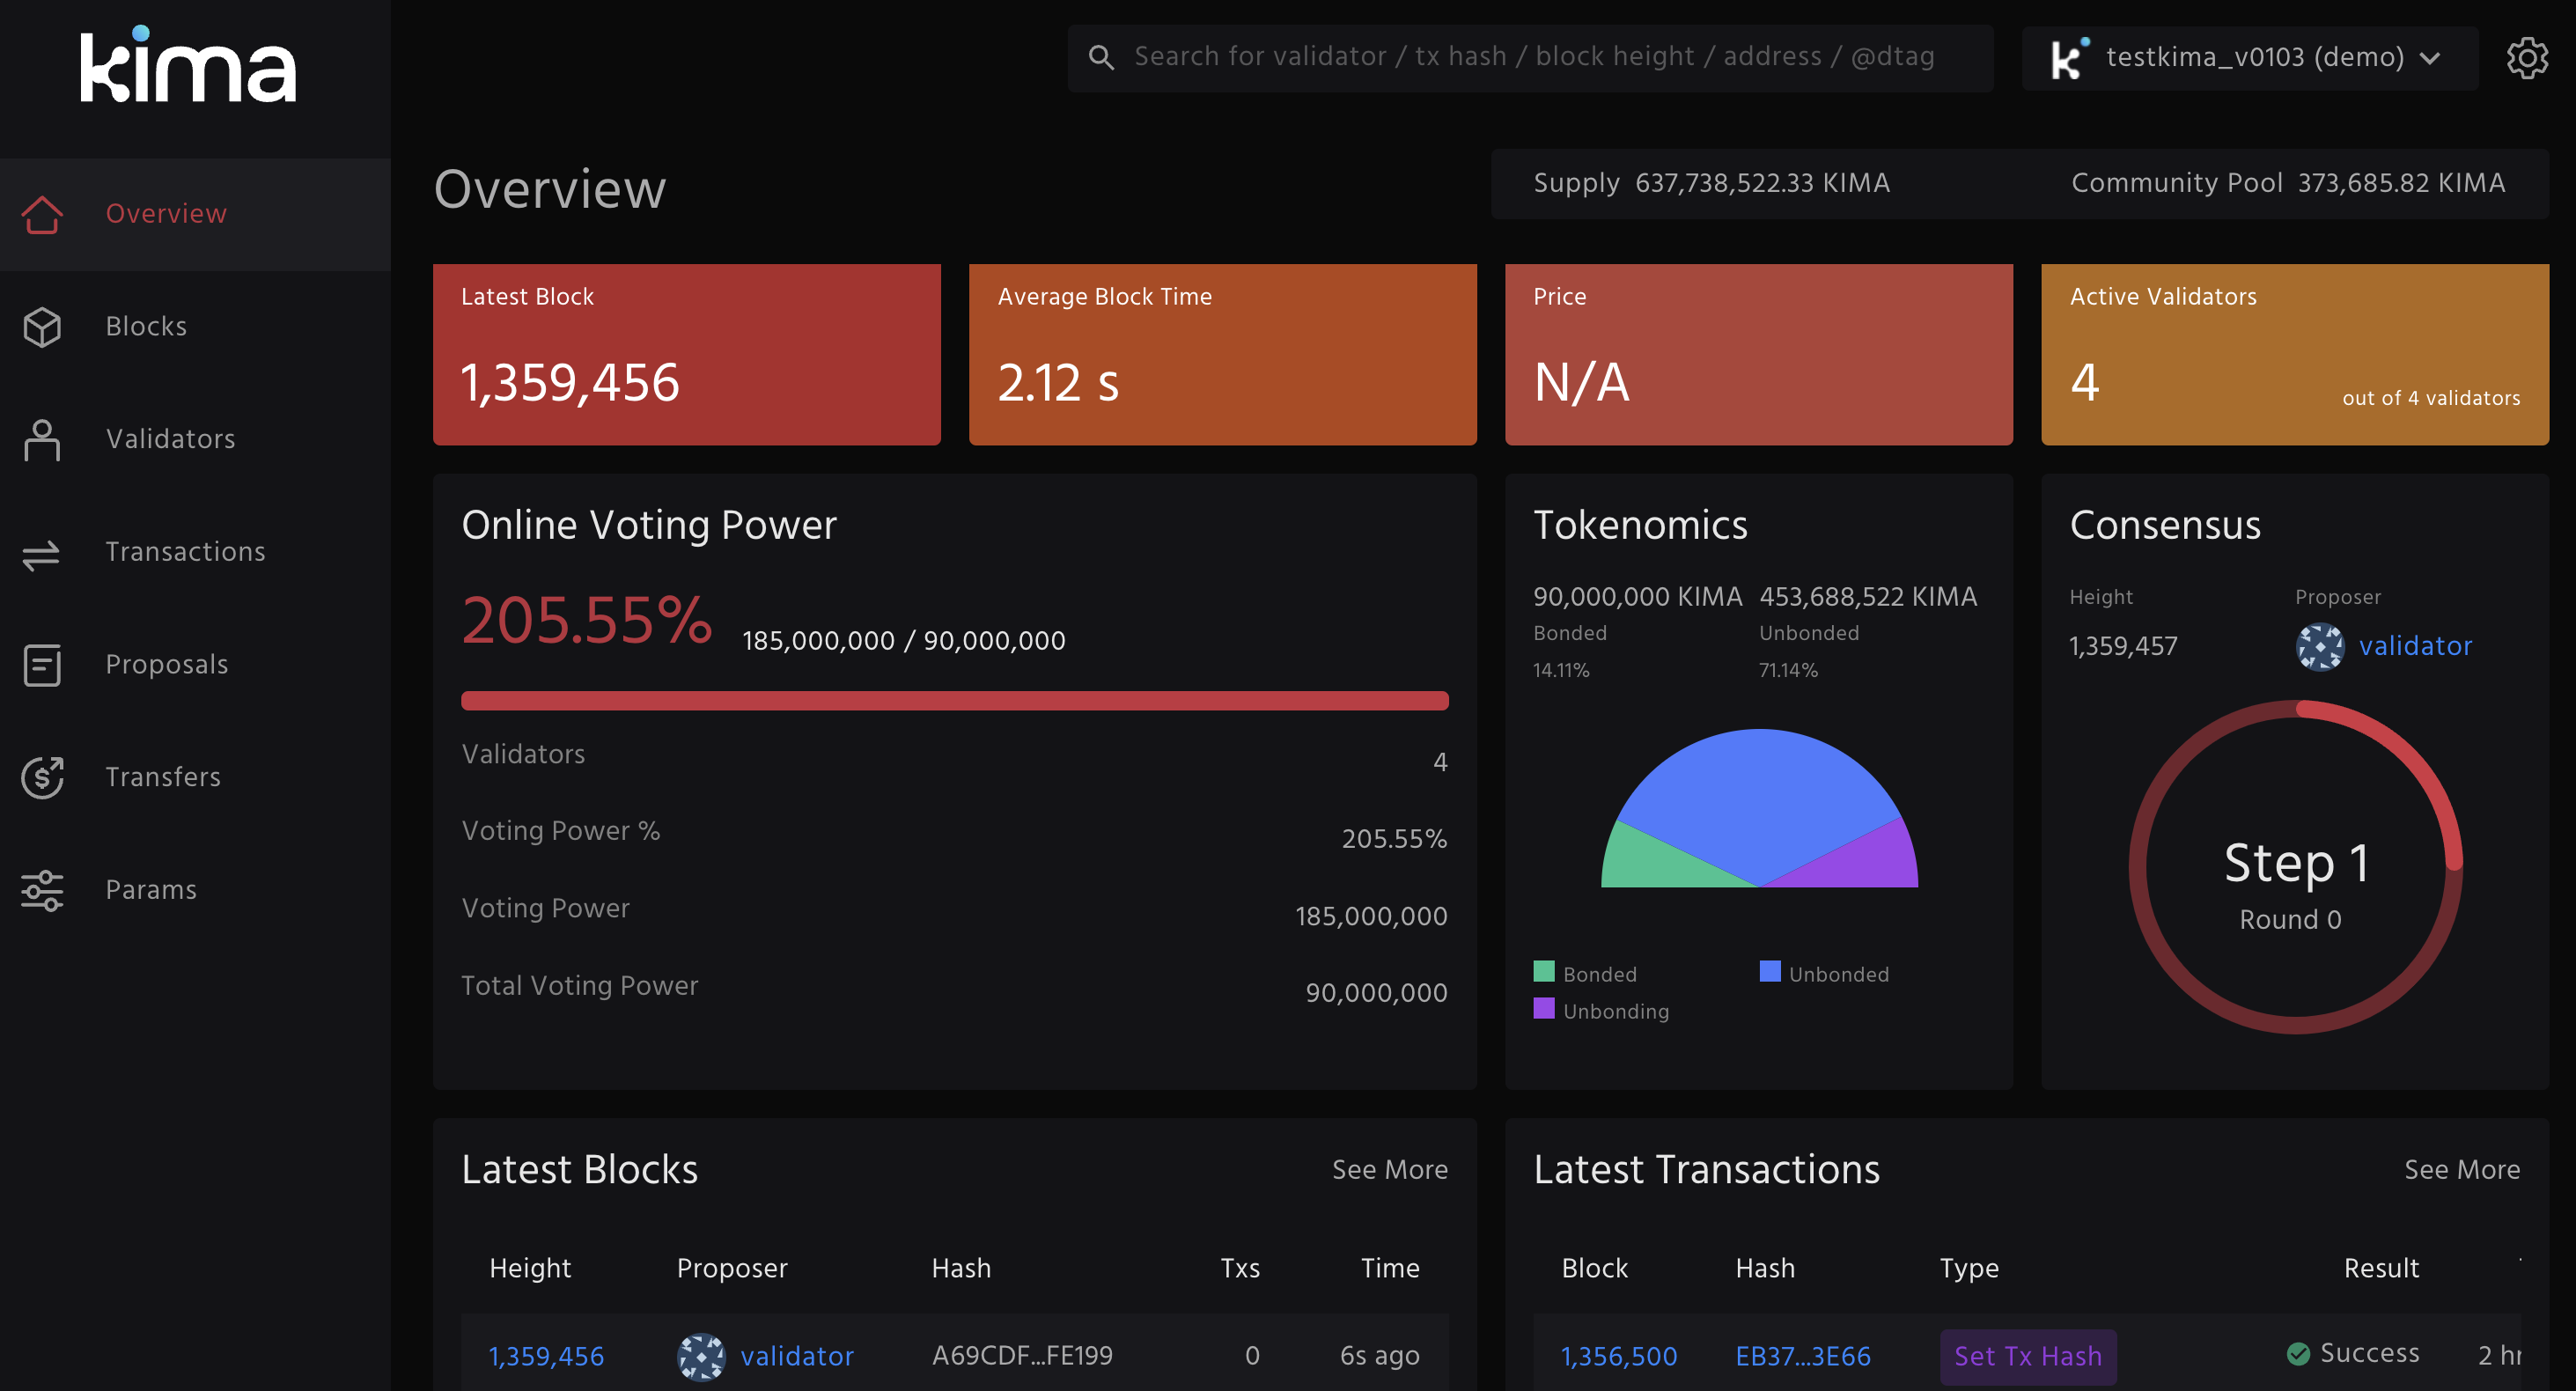Open block 1,359,456 in Latest Blocks table

point(546,1356)
